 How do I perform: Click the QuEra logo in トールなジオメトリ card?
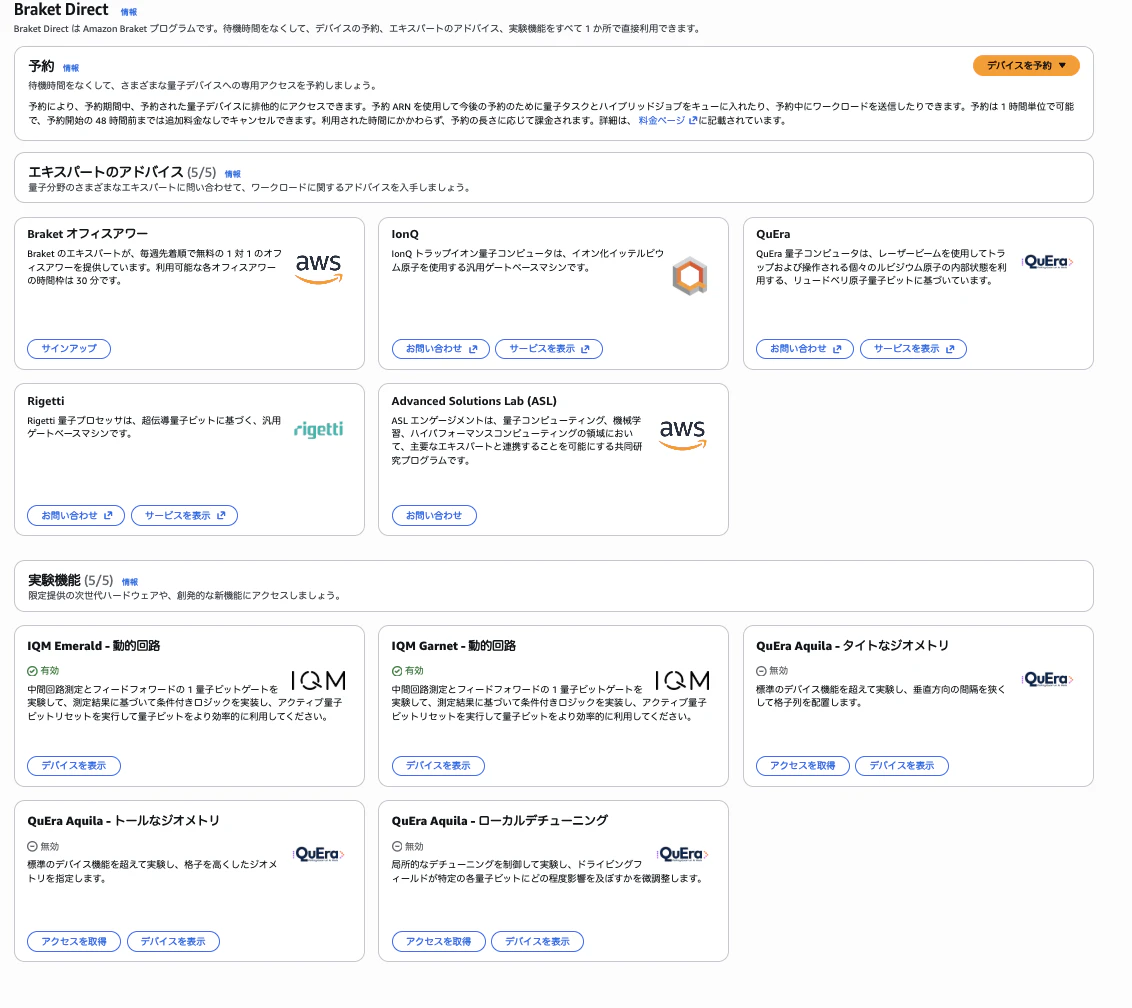(x=318, y=854)
